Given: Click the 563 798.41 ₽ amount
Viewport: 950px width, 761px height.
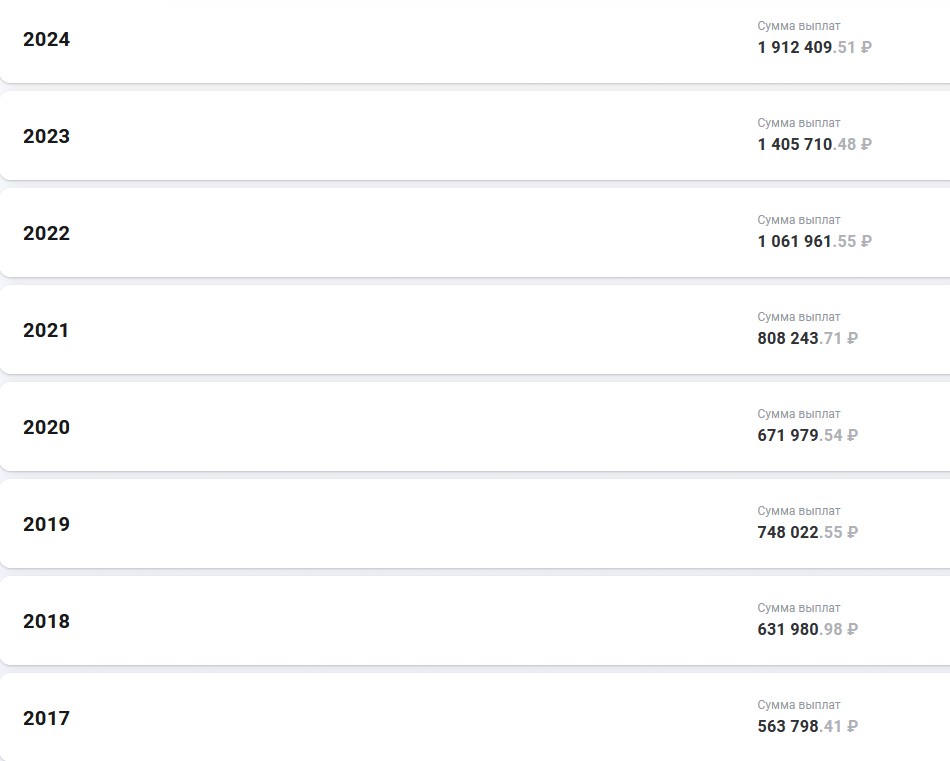Looking at the screenshot, I should [808, 726].
